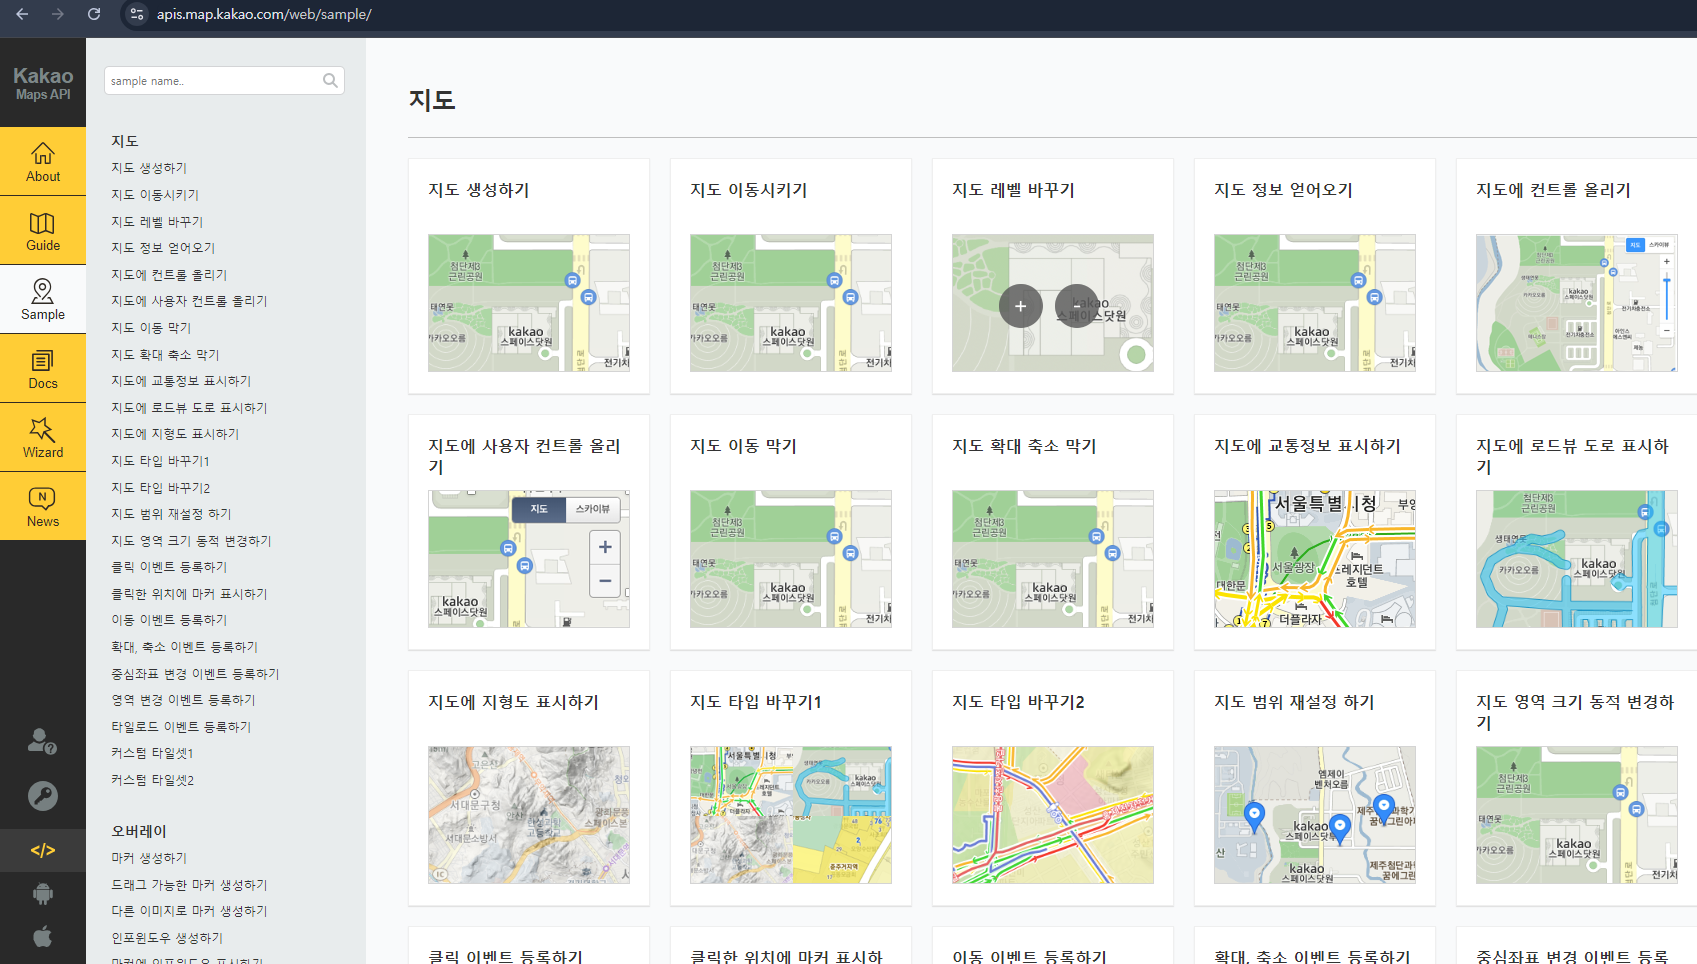Click the browser address bar URL
Viewport: 1697px width, 964px height.
(x=264, y=14)
